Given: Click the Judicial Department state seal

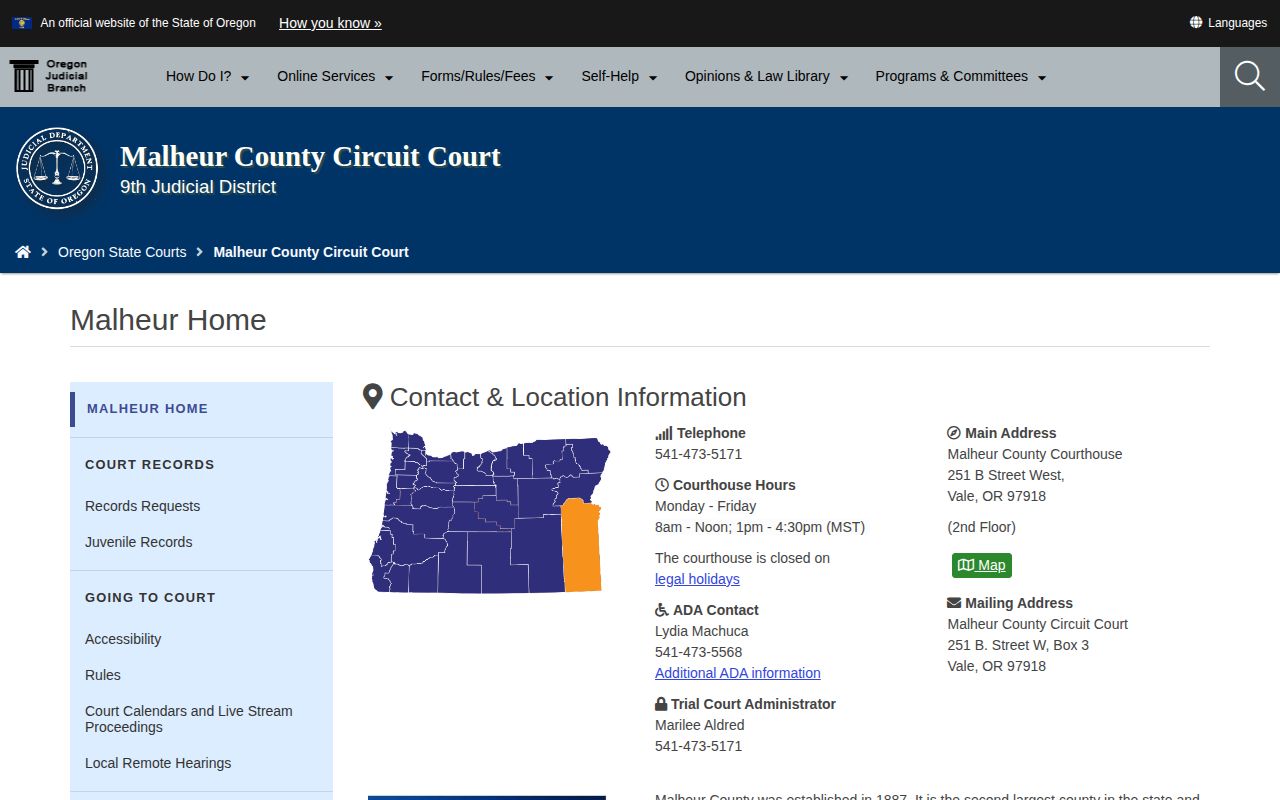Looking at the screenshot, I should (x=57, y=168).
